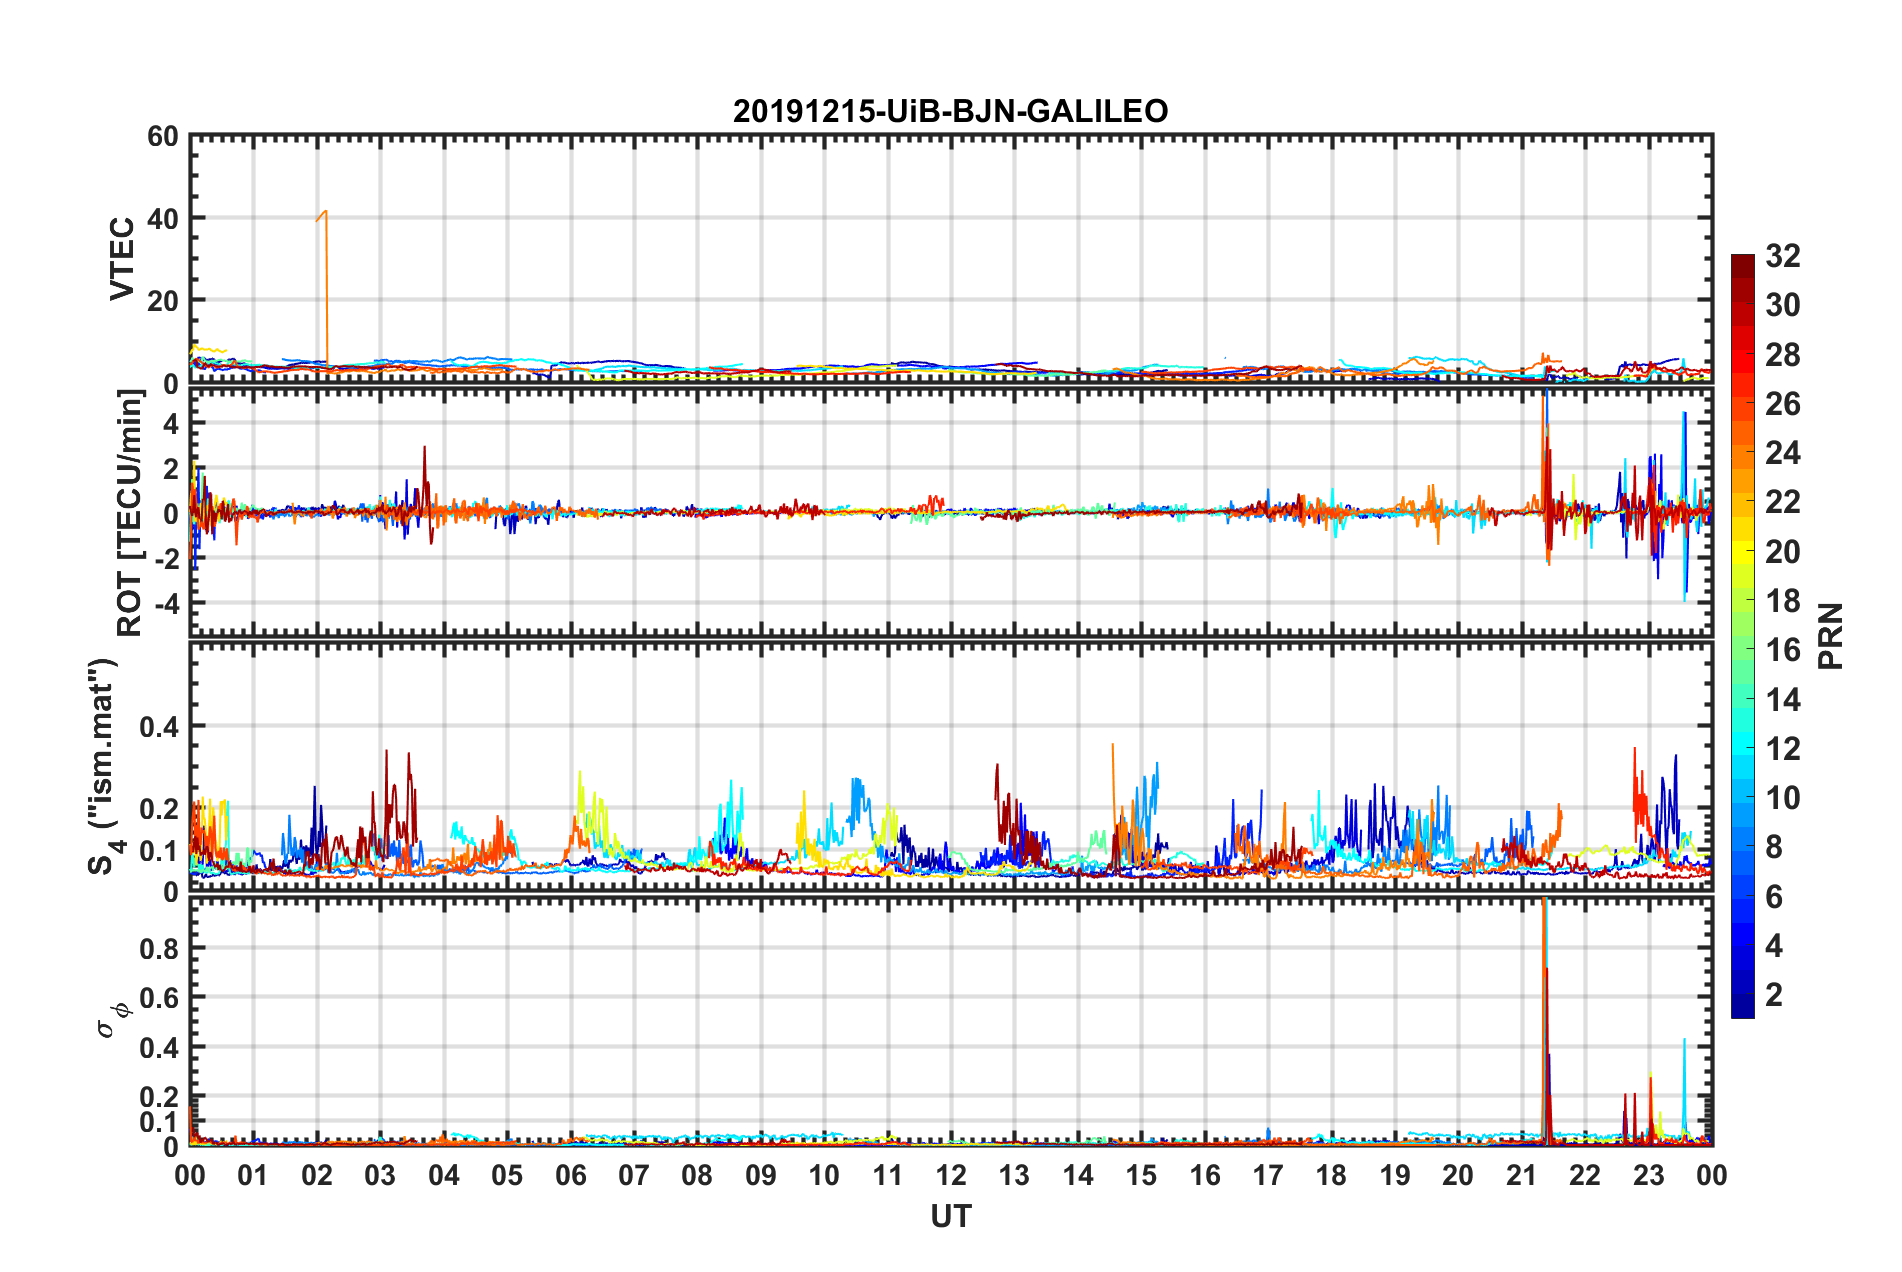Click the PRN color scale bar
Viewport: 1902px width, 1272px height.
point(1742,636)
